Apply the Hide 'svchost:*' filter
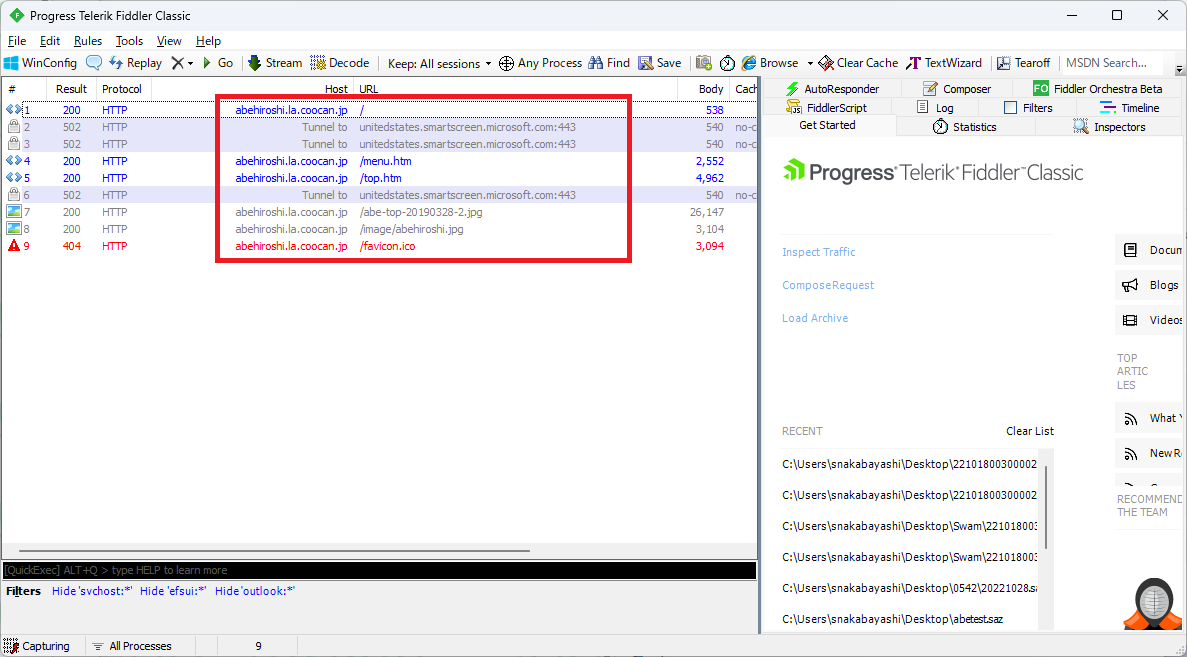 pyautogui.click(x=92, y=591)
